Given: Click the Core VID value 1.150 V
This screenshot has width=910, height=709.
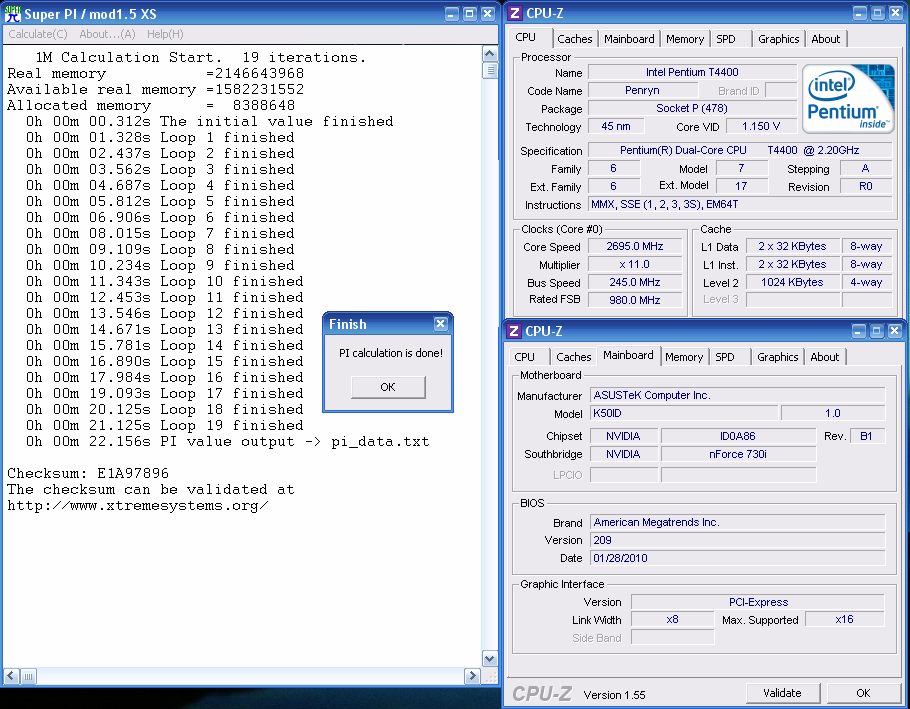Looking at the screenshot, I should coord(761,126).
